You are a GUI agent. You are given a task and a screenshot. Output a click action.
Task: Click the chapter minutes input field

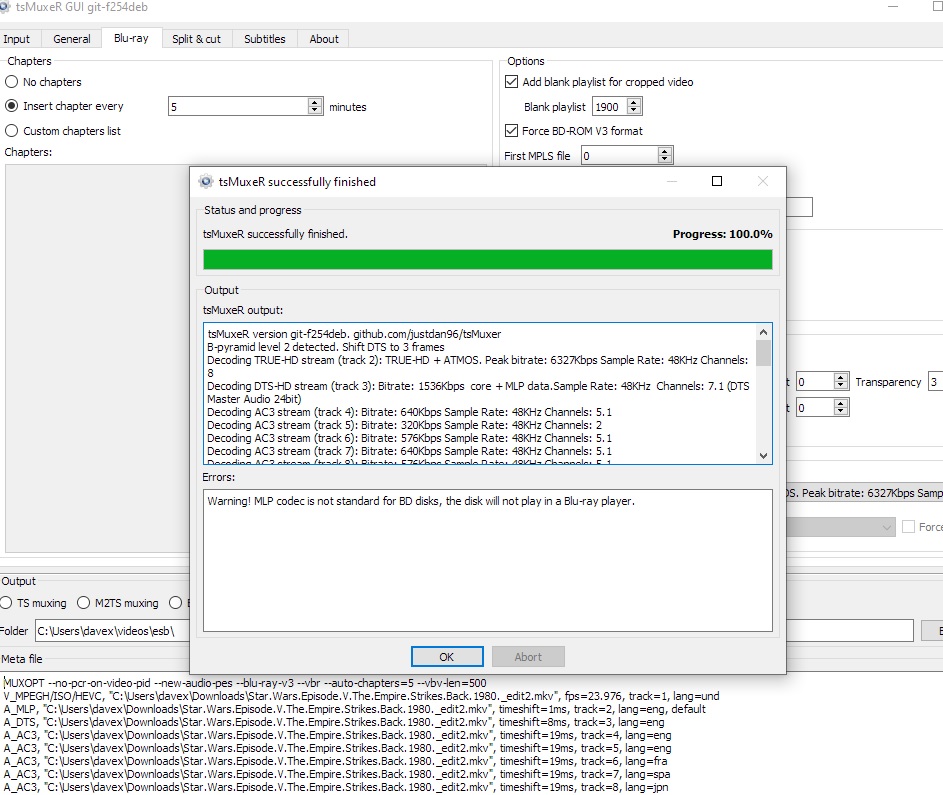(x=239, y=106)
